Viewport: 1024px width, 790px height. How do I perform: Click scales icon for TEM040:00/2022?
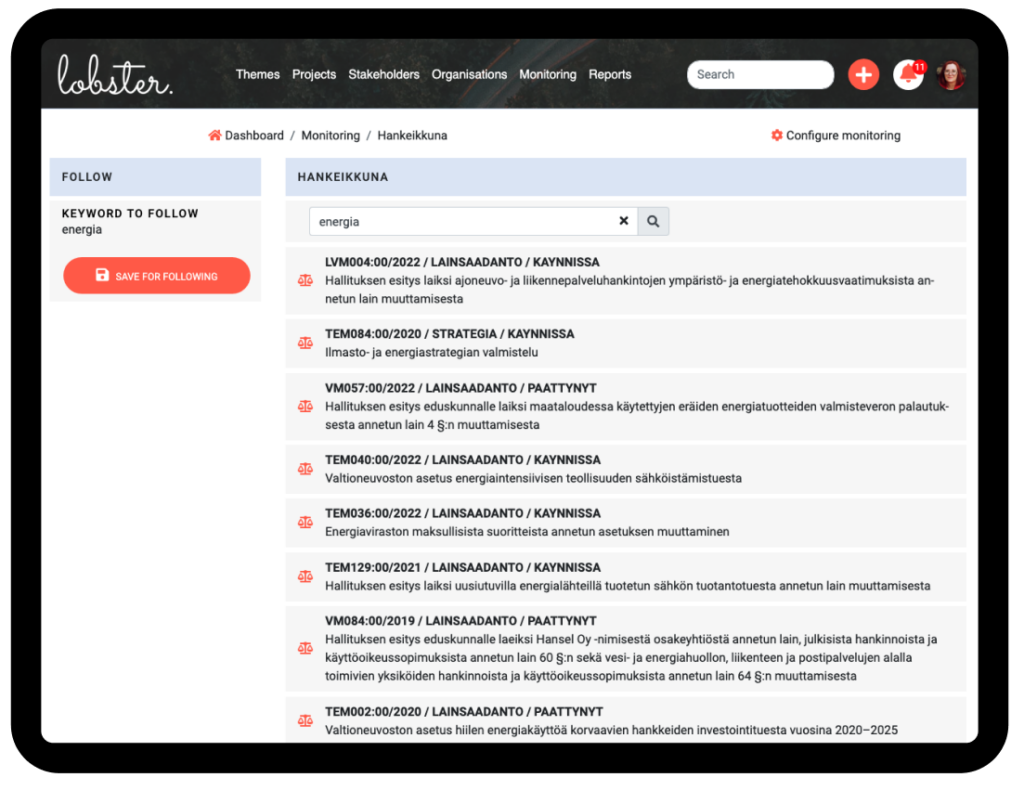[305, 469]
